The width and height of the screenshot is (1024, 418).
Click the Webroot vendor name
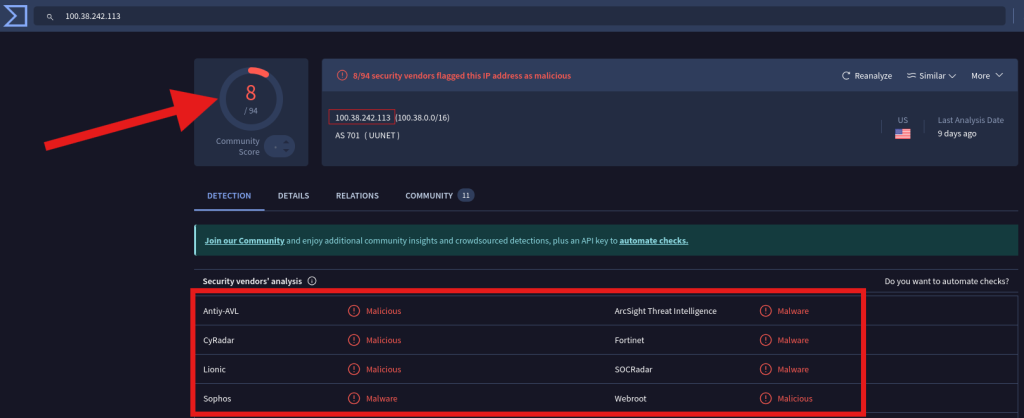(630, 398)
